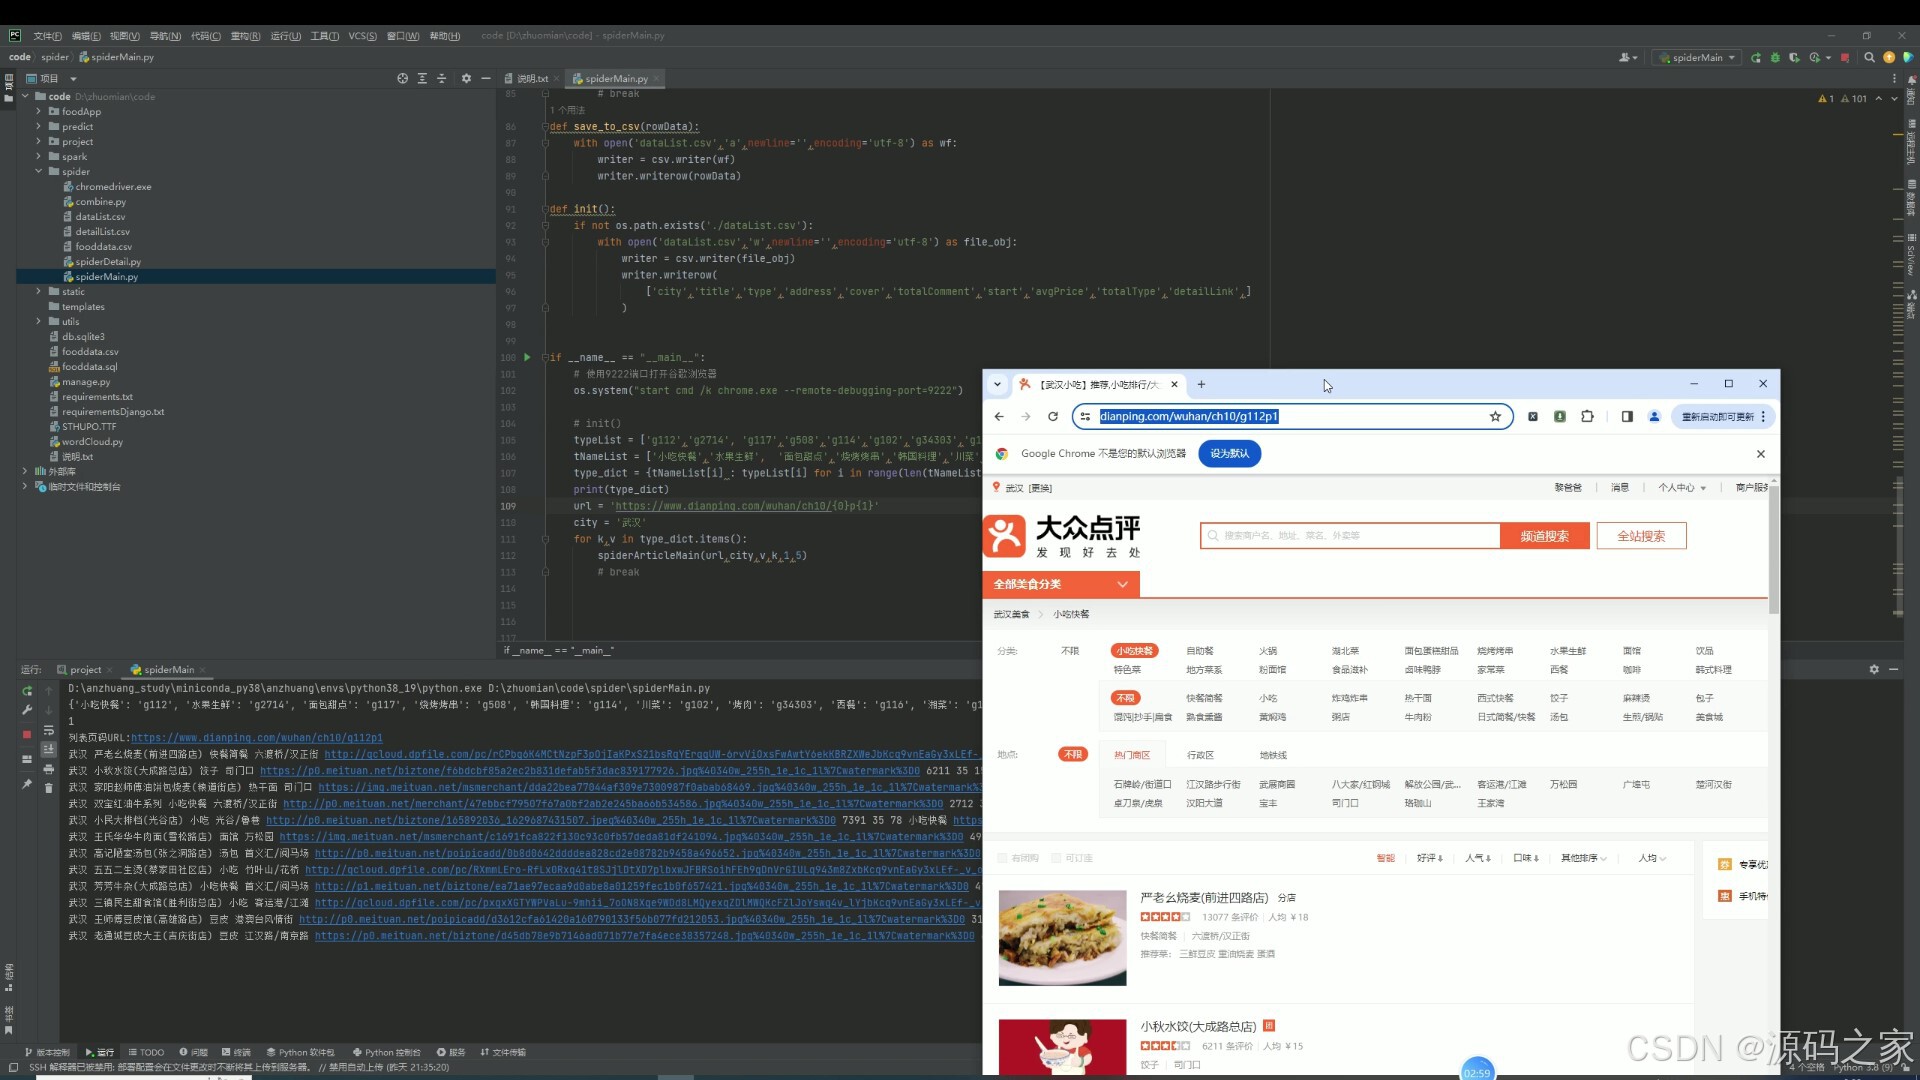Toggle scroll-to-end in Run console

point(48,750)
